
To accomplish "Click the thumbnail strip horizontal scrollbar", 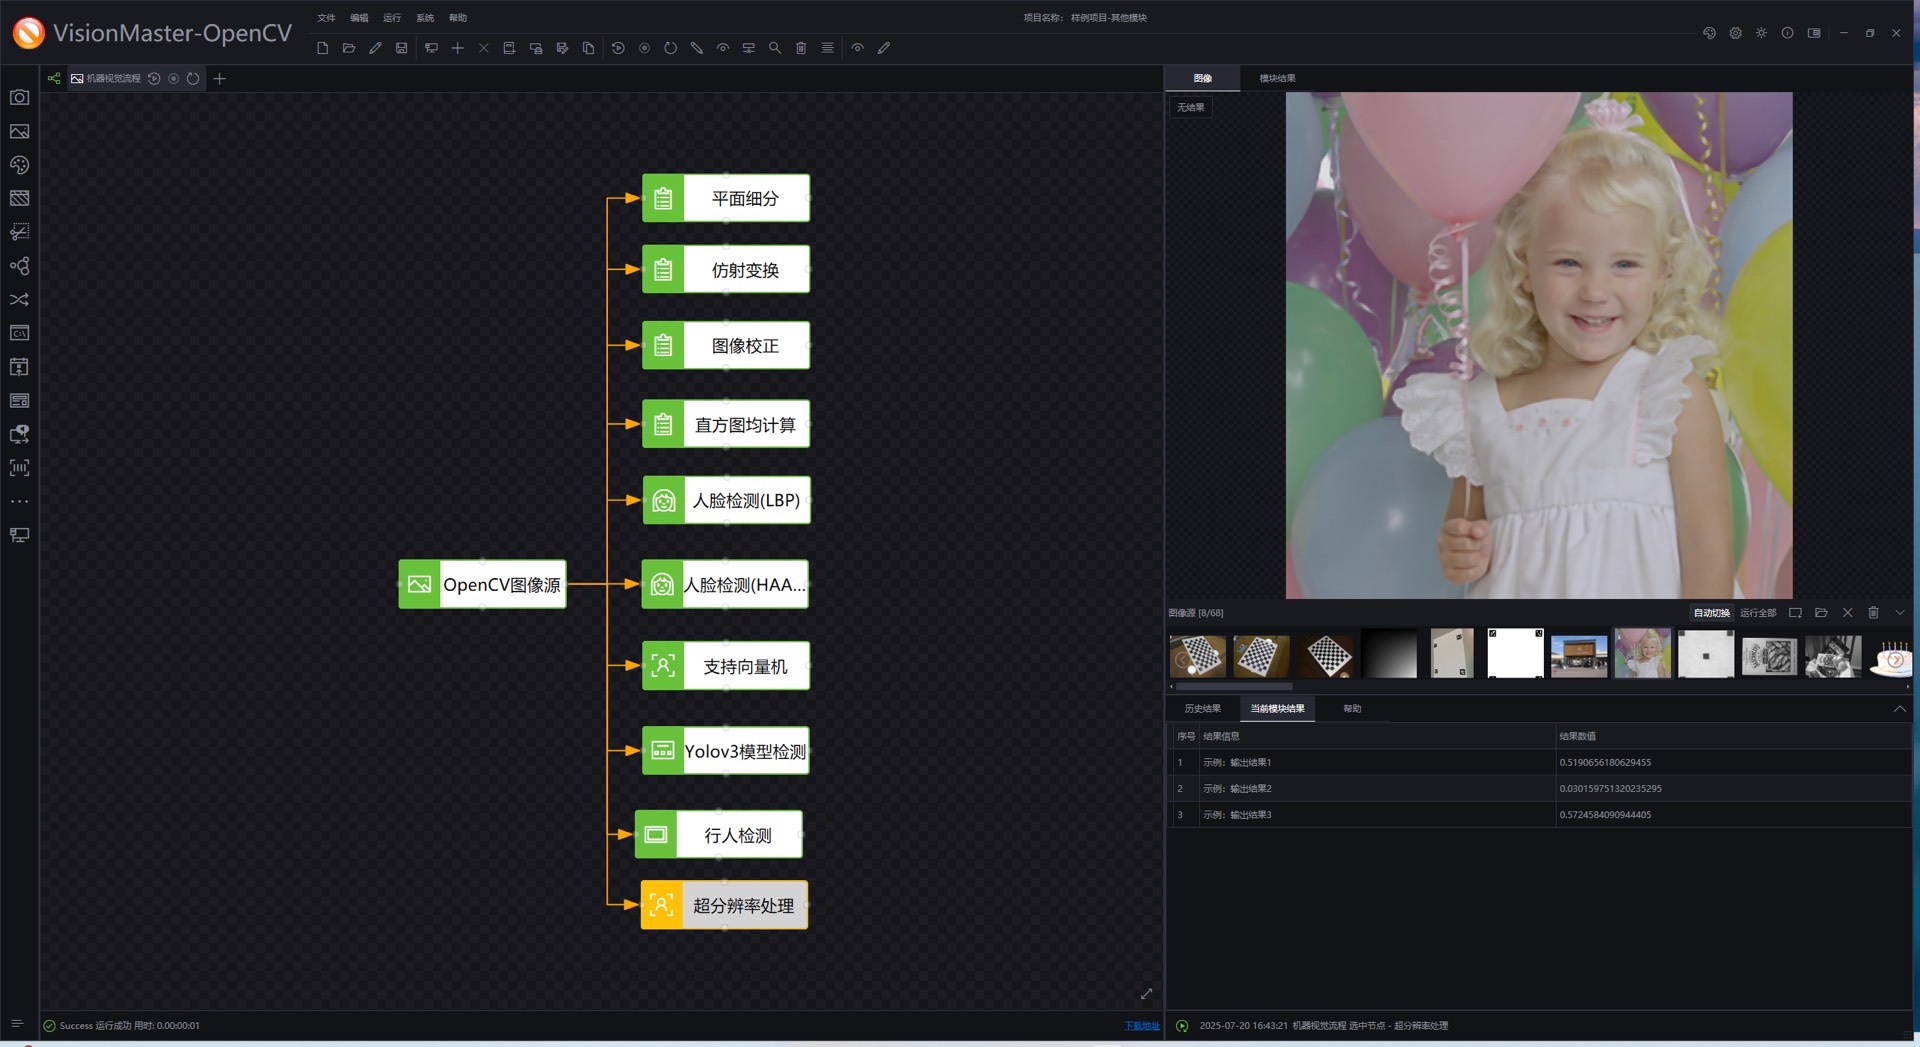I will 1233,687.
